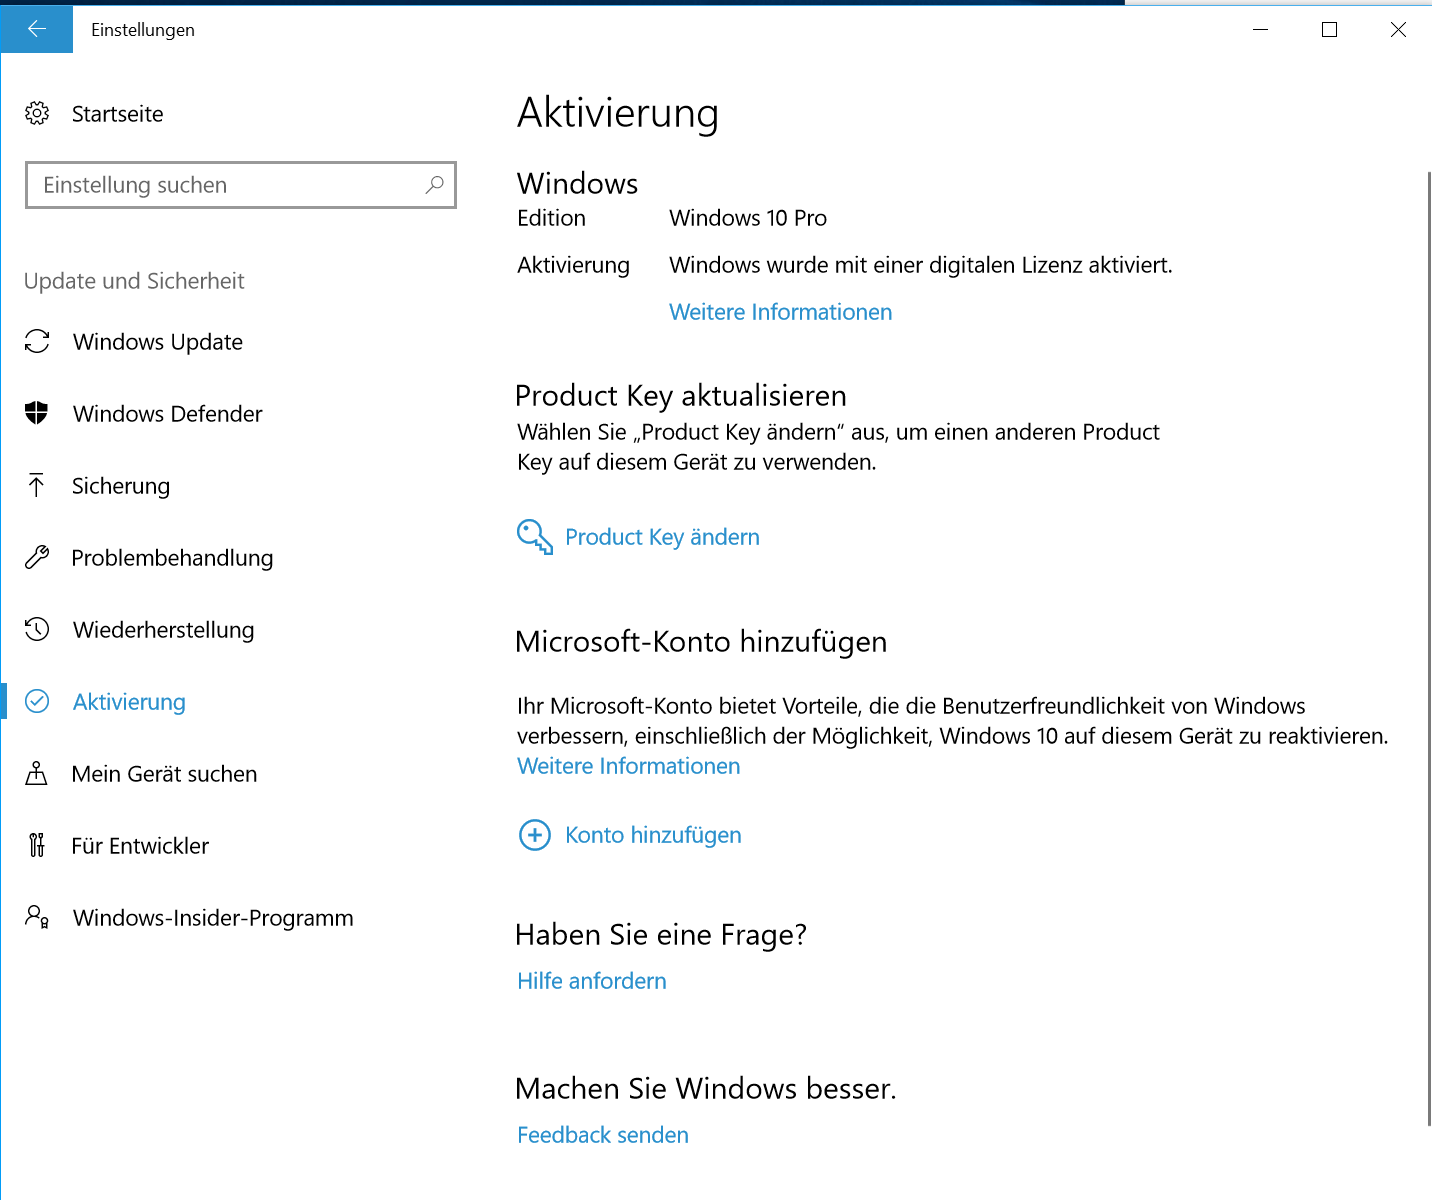The height and width of the screenshot is (1200, 1432).
Task: Click the Windows 10 Pro edition text
Action: tap(748, 218)
